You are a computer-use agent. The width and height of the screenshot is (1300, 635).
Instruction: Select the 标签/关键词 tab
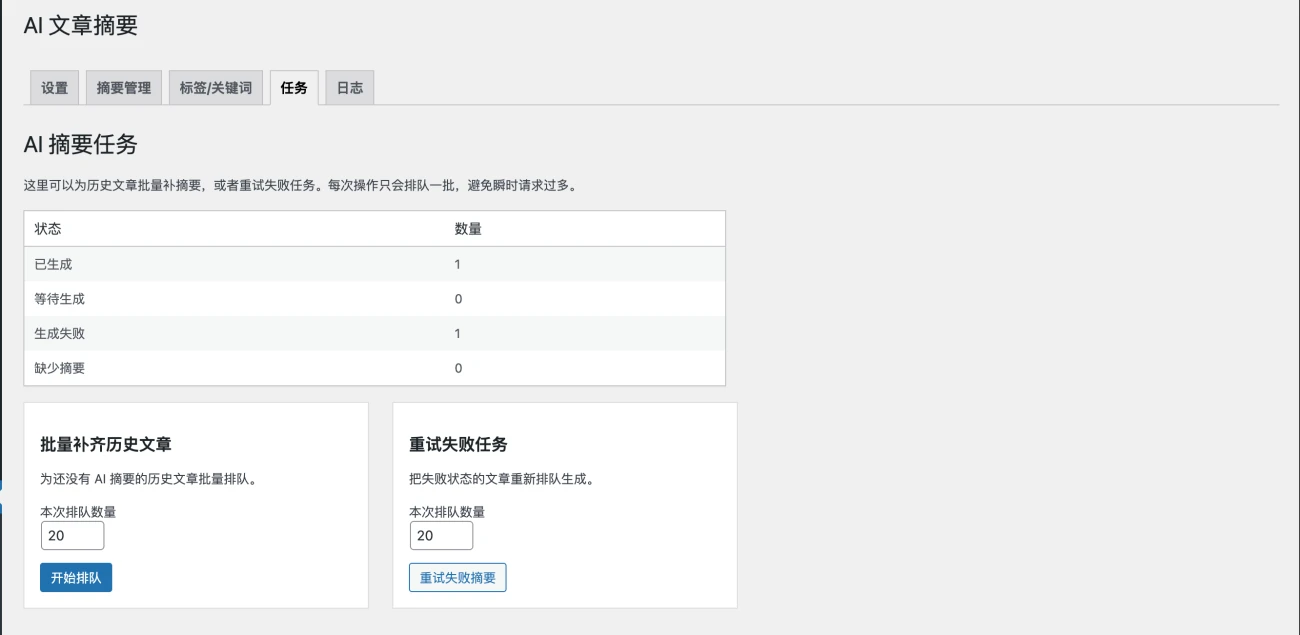click(x=215, y=87)
